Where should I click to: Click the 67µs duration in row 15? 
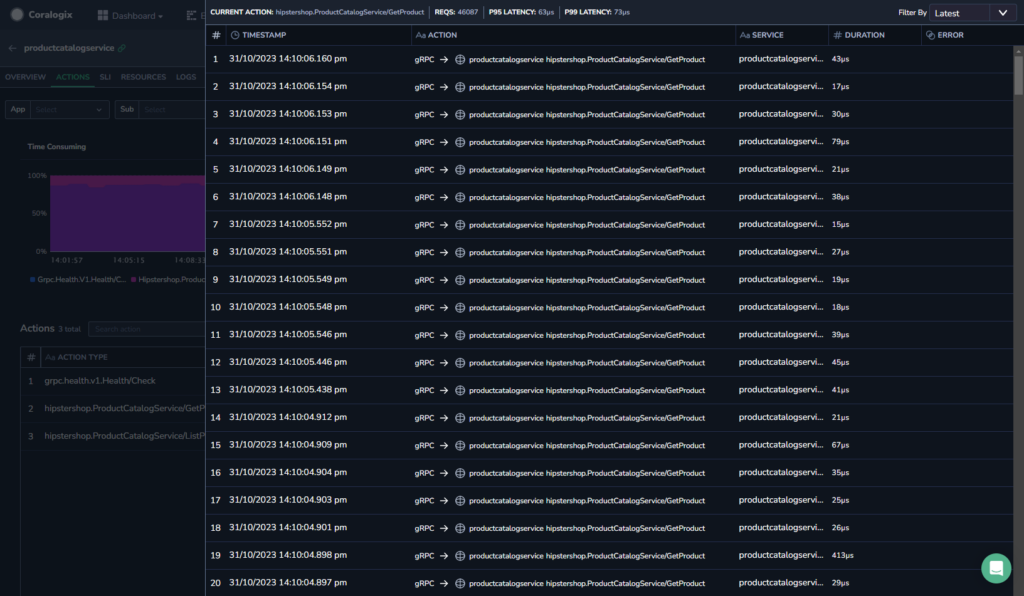(840, 445)
